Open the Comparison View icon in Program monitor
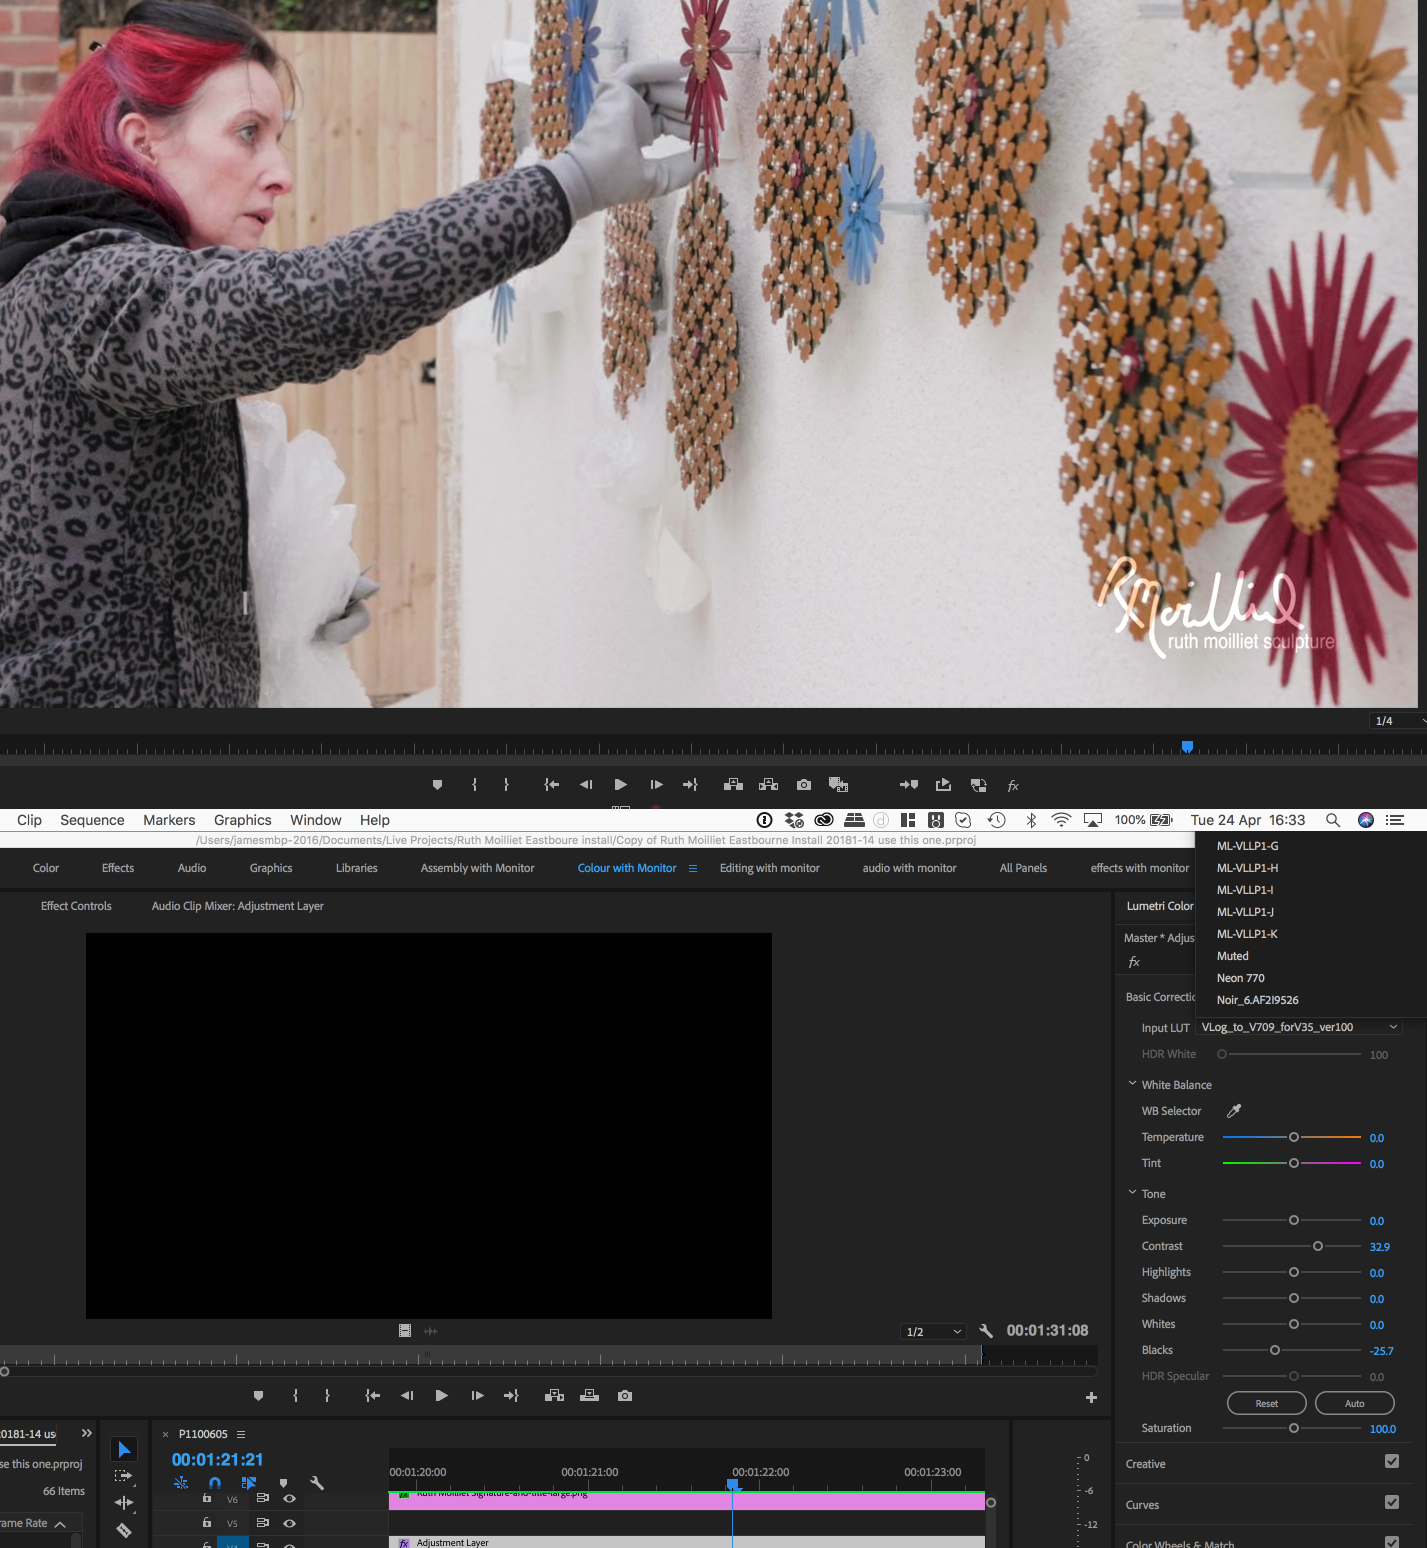Viewport: 1427px width, 1548px height. [838, 785]
